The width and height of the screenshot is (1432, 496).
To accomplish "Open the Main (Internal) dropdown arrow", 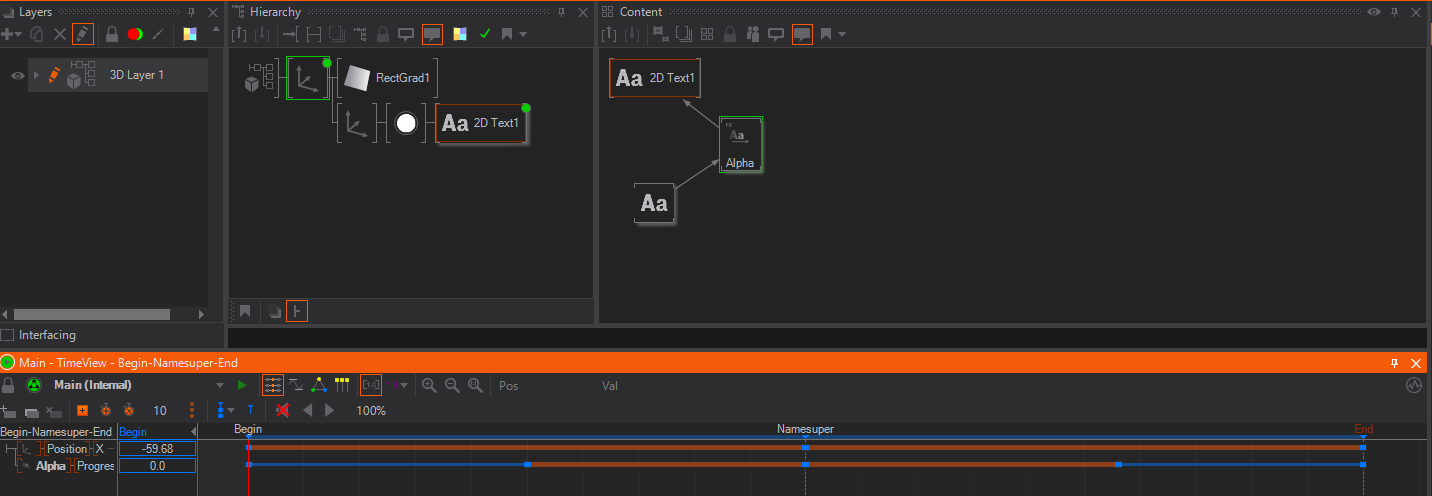I will click(220, 385).
